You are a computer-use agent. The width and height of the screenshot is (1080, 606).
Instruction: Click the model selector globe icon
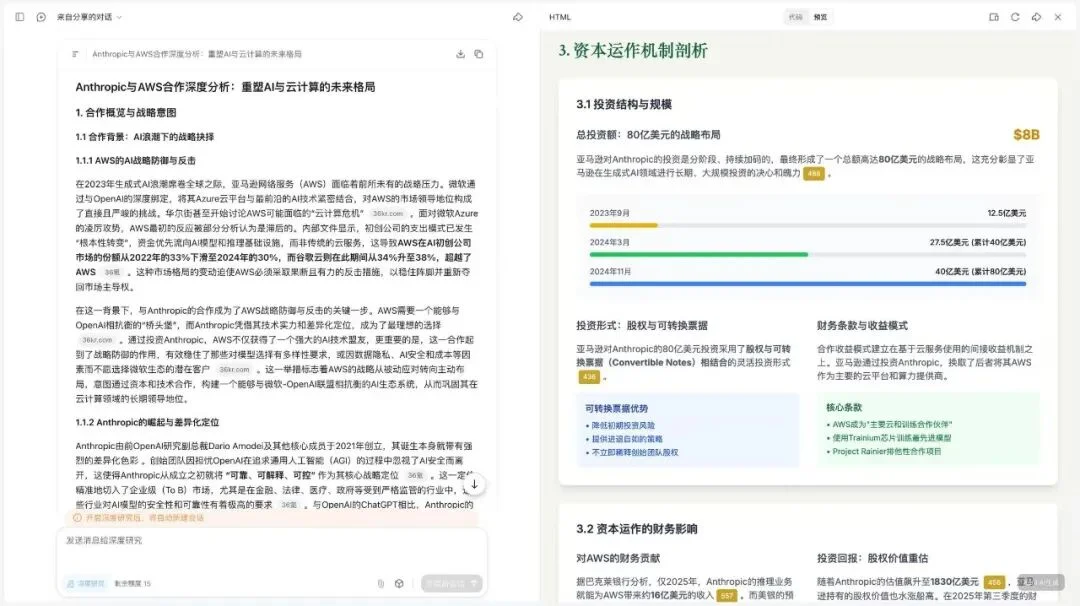(398, 584)
